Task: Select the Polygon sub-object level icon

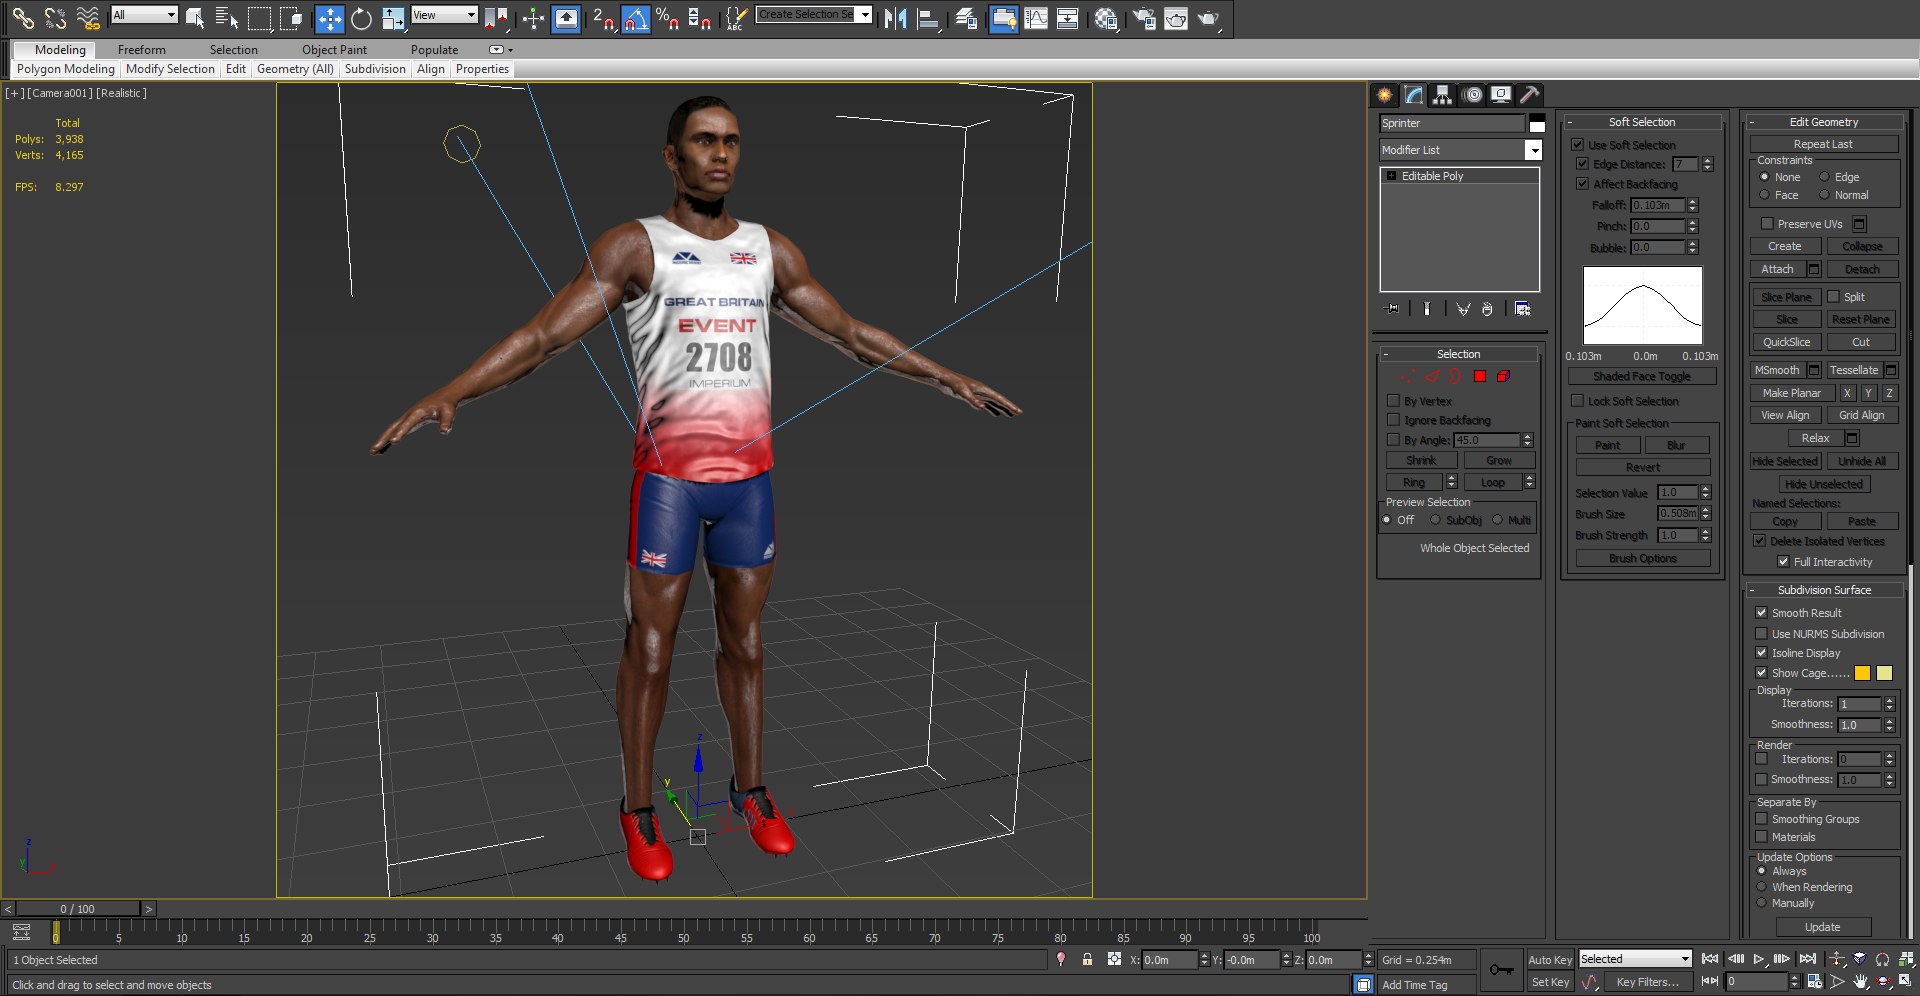Action: [x=1479, y=376]
